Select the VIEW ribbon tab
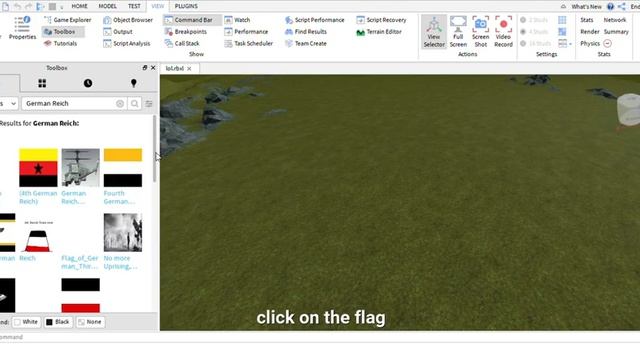Image resolution: width=640 pixels, height=360 pixels. click(157, 6)
